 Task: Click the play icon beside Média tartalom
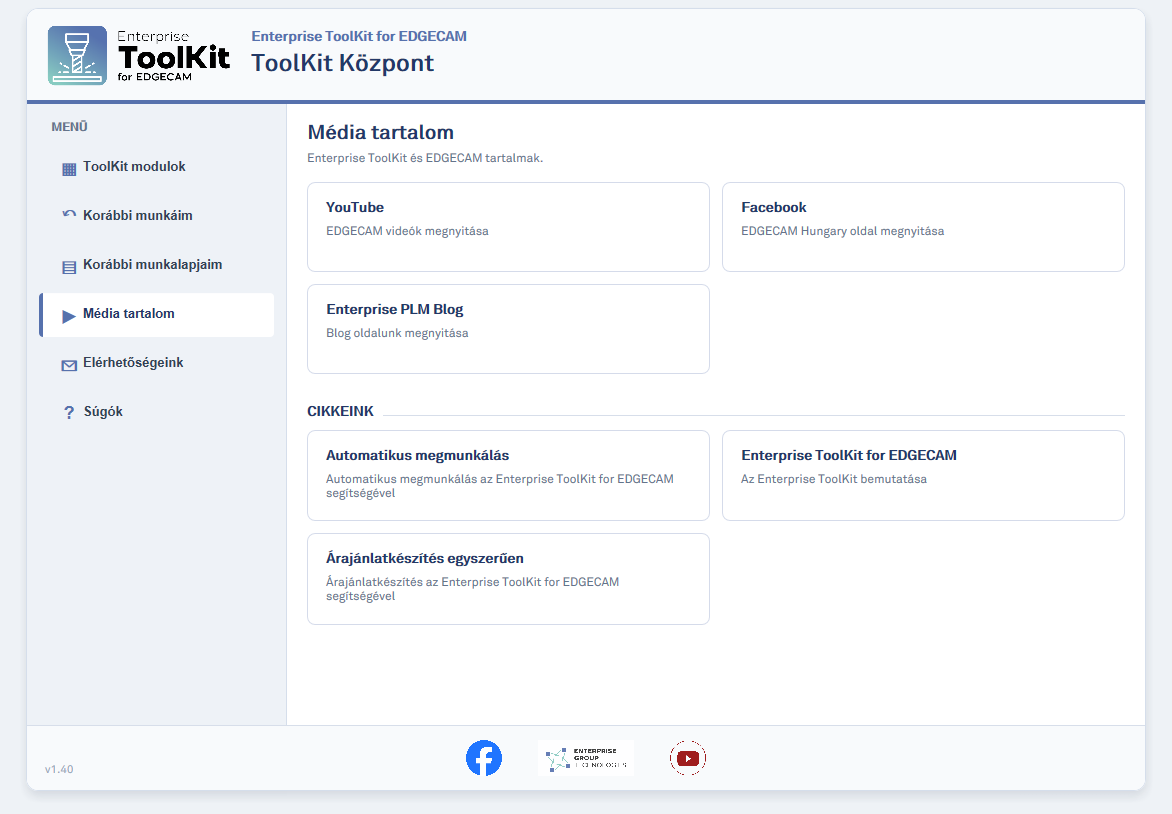pyautogui.click(x=69, y=316)
